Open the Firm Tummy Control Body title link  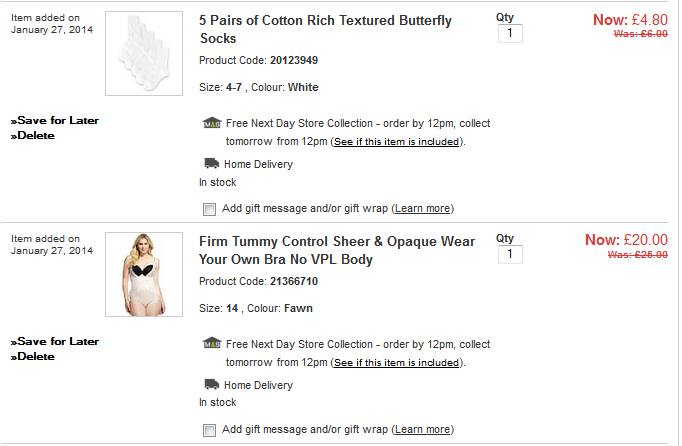click(x=337, y=250)
